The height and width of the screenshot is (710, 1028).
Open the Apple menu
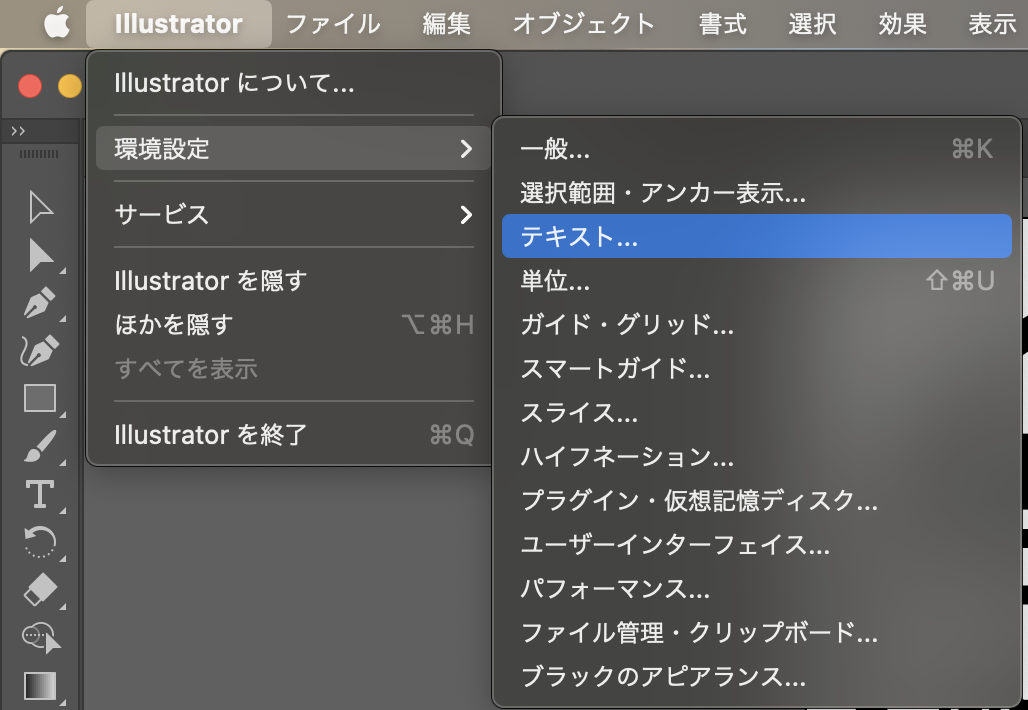coord(57,24)
